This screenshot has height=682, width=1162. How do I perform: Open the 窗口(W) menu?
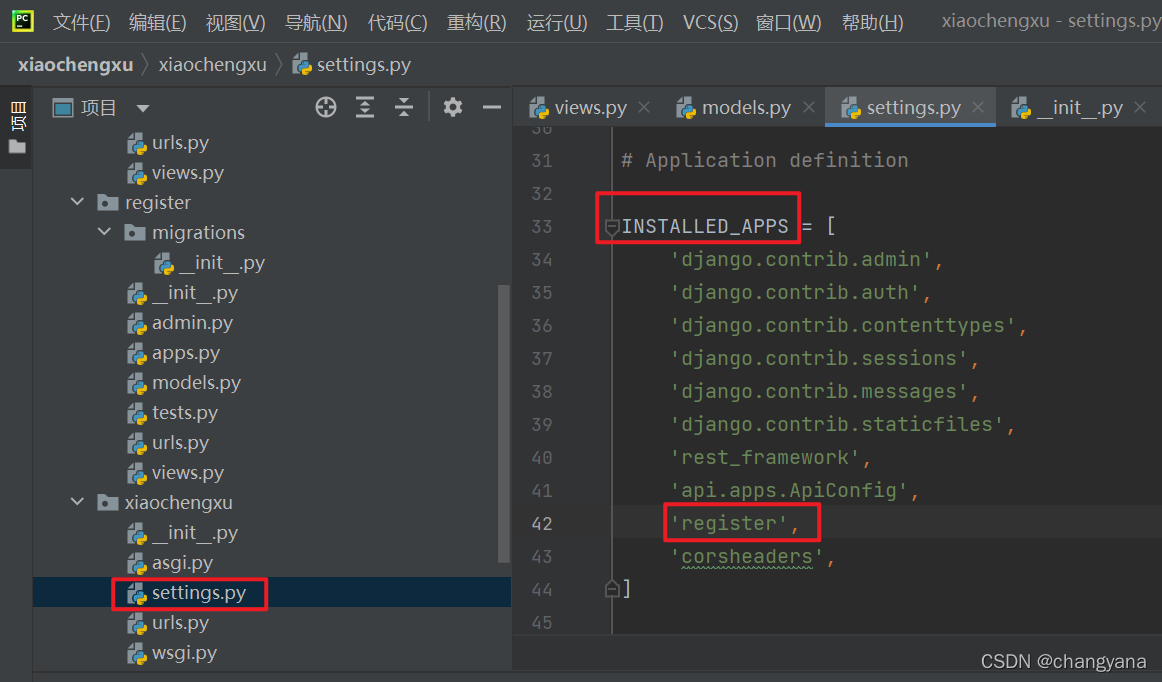point(788,22)
